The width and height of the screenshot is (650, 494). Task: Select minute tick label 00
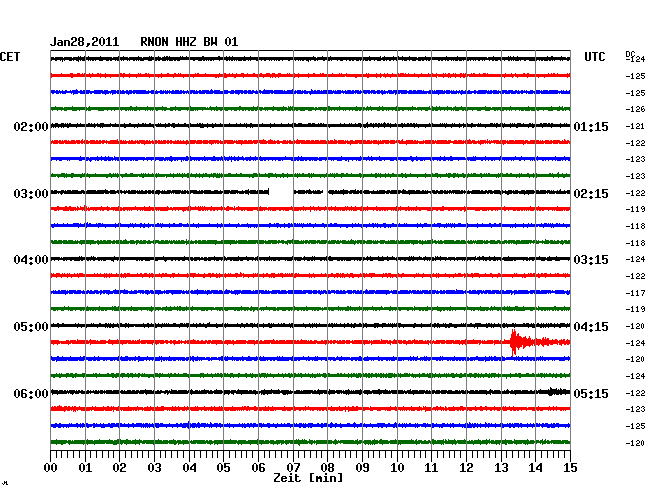pos(51,467)
